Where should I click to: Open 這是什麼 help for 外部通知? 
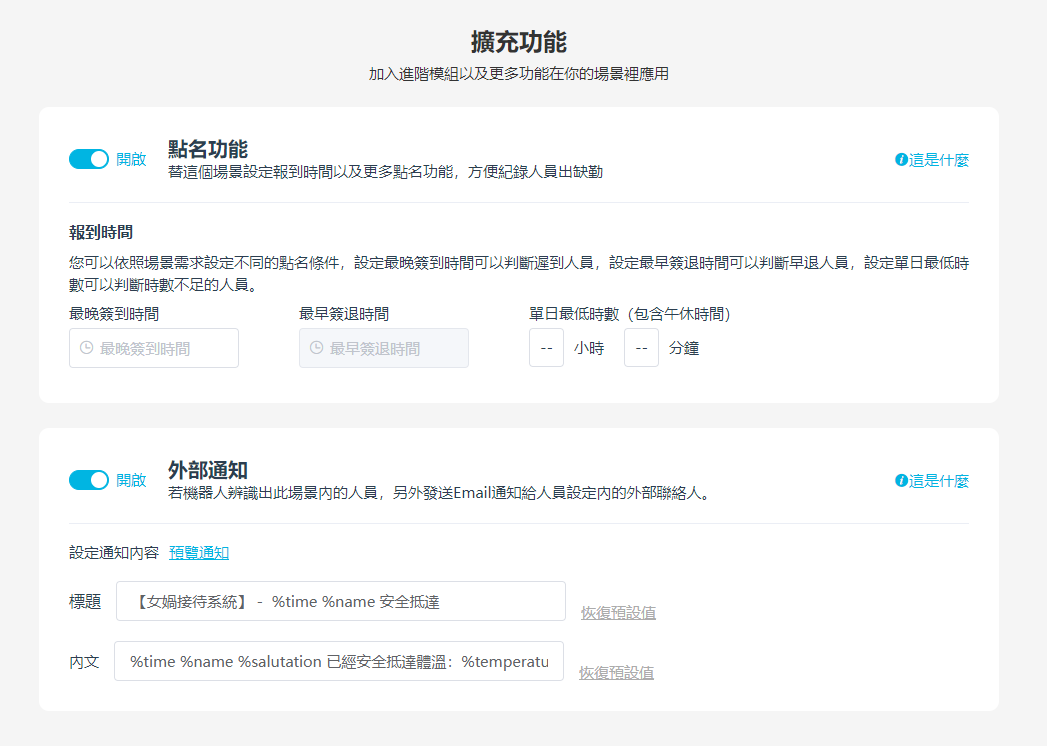[938, 481]
